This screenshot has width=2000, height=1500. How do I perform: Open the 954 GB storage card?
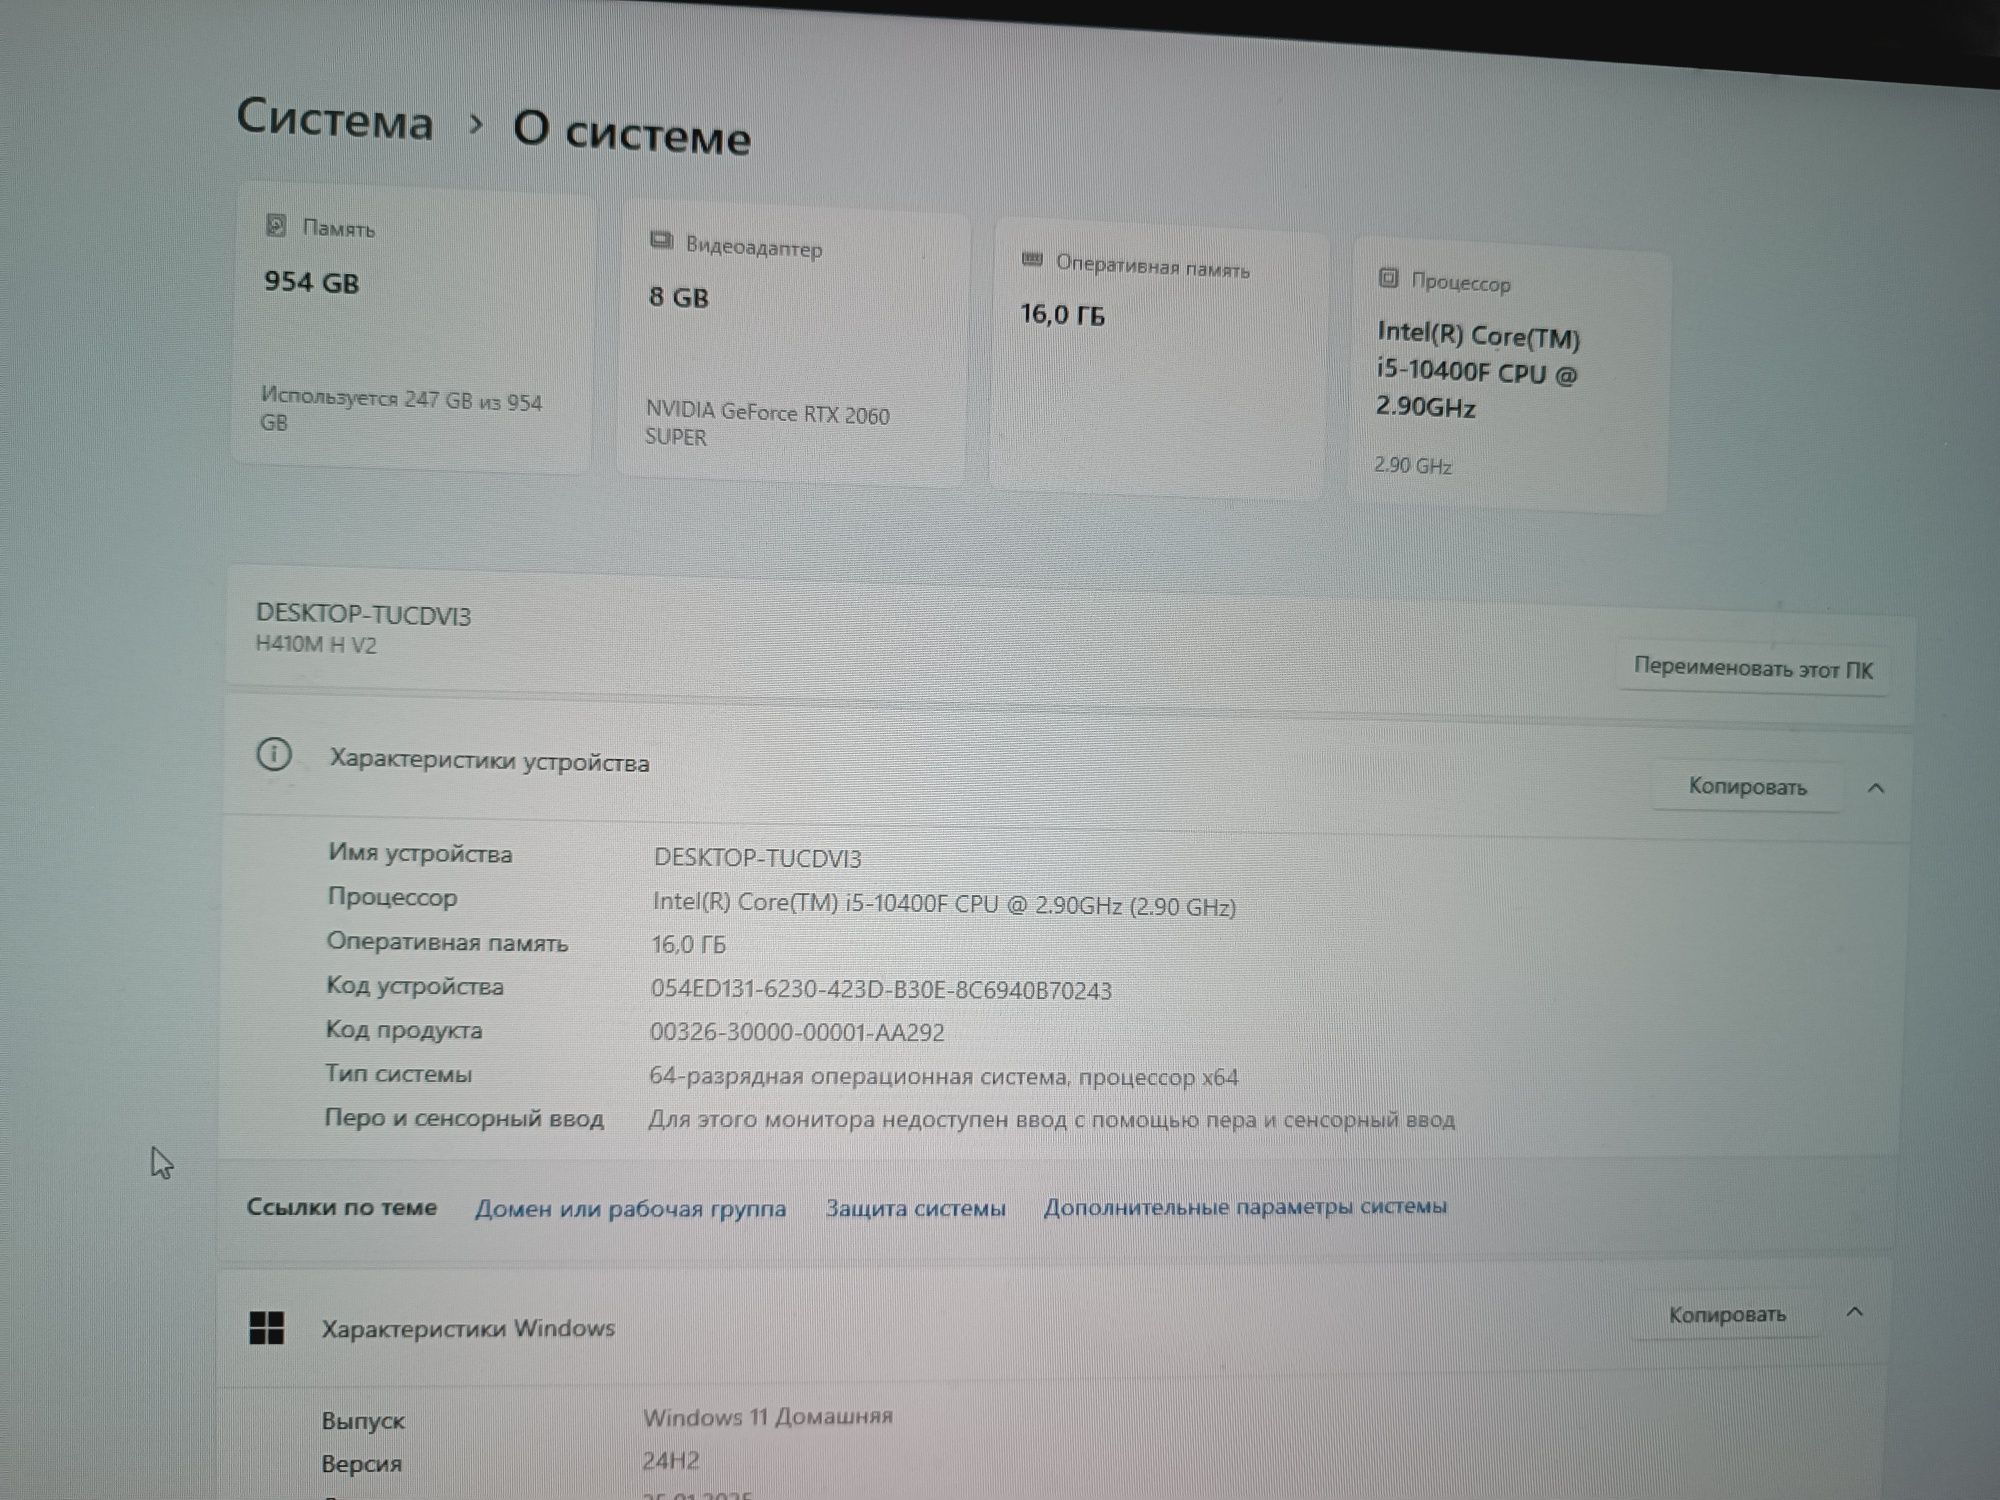click(x=412, y=328)
